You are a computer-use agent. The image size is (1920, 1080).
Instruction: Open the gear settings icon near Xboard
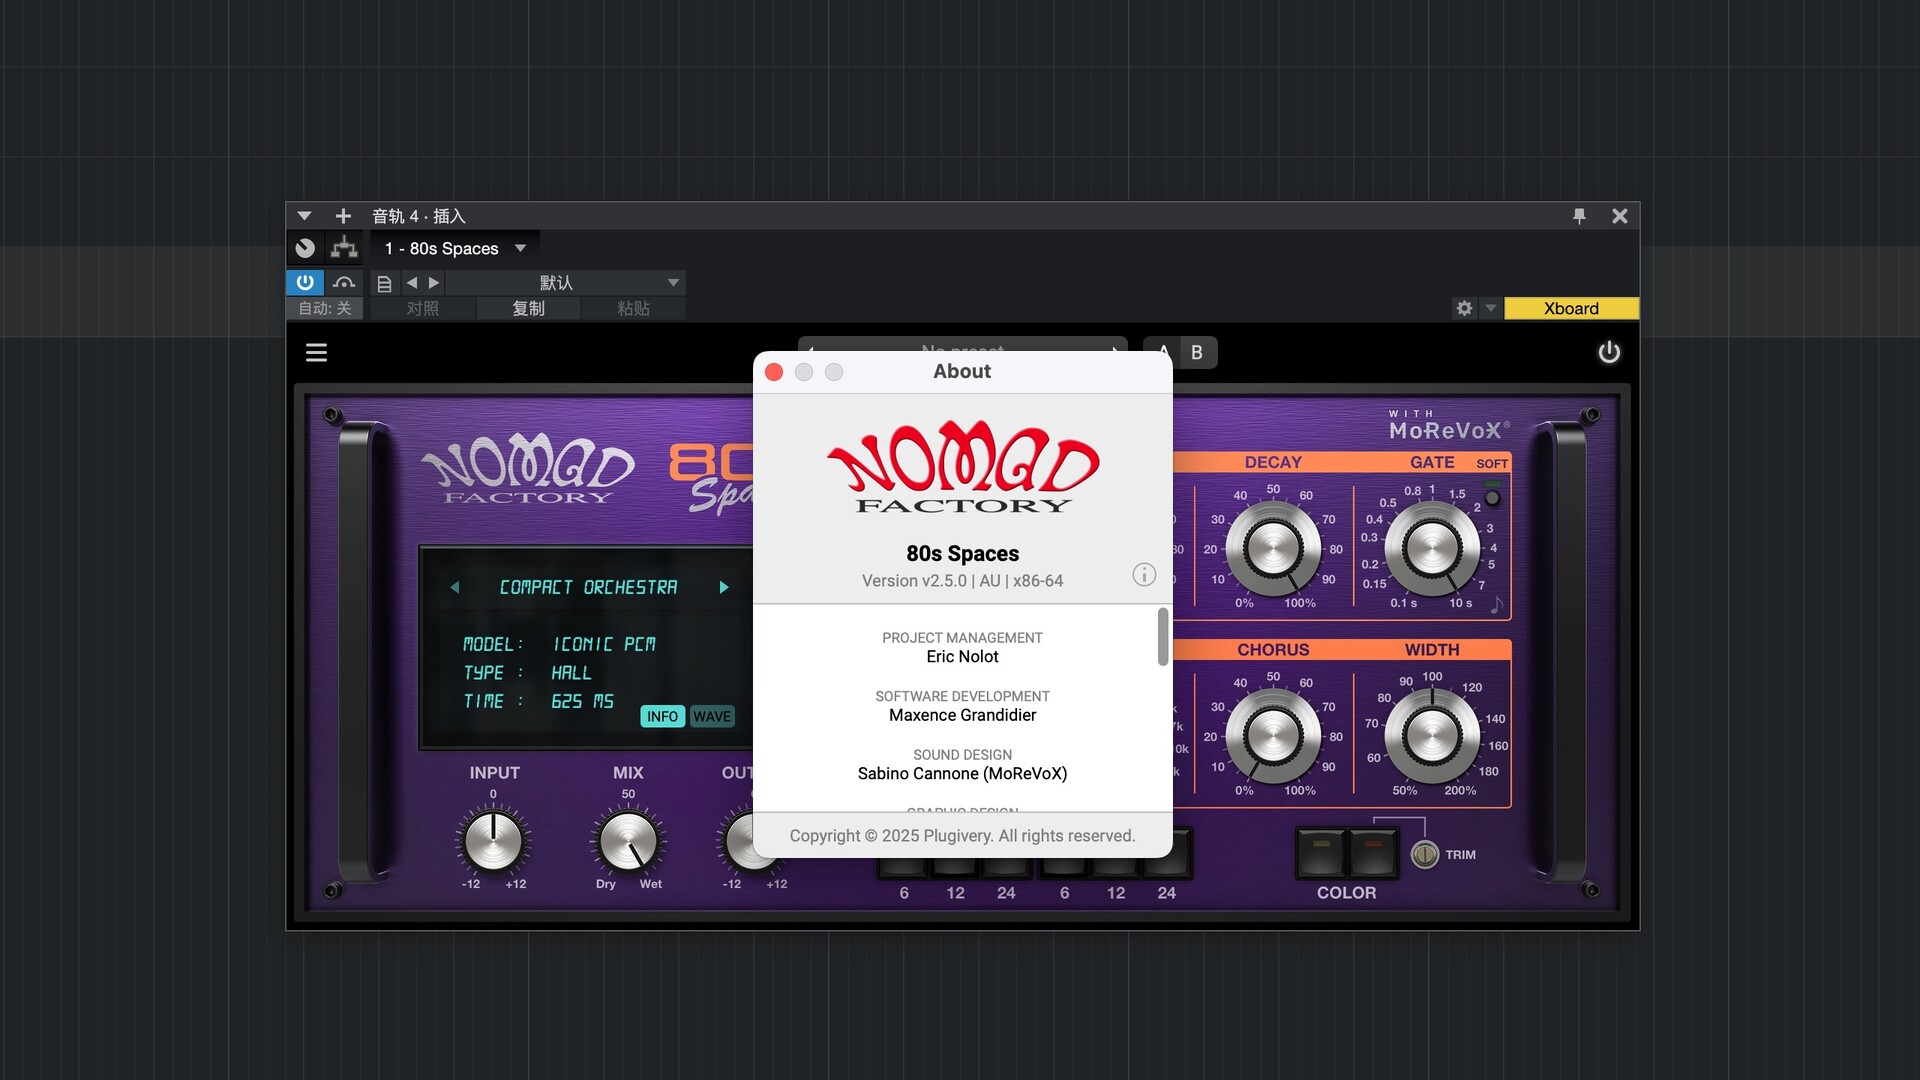[x=1464, y=308]
